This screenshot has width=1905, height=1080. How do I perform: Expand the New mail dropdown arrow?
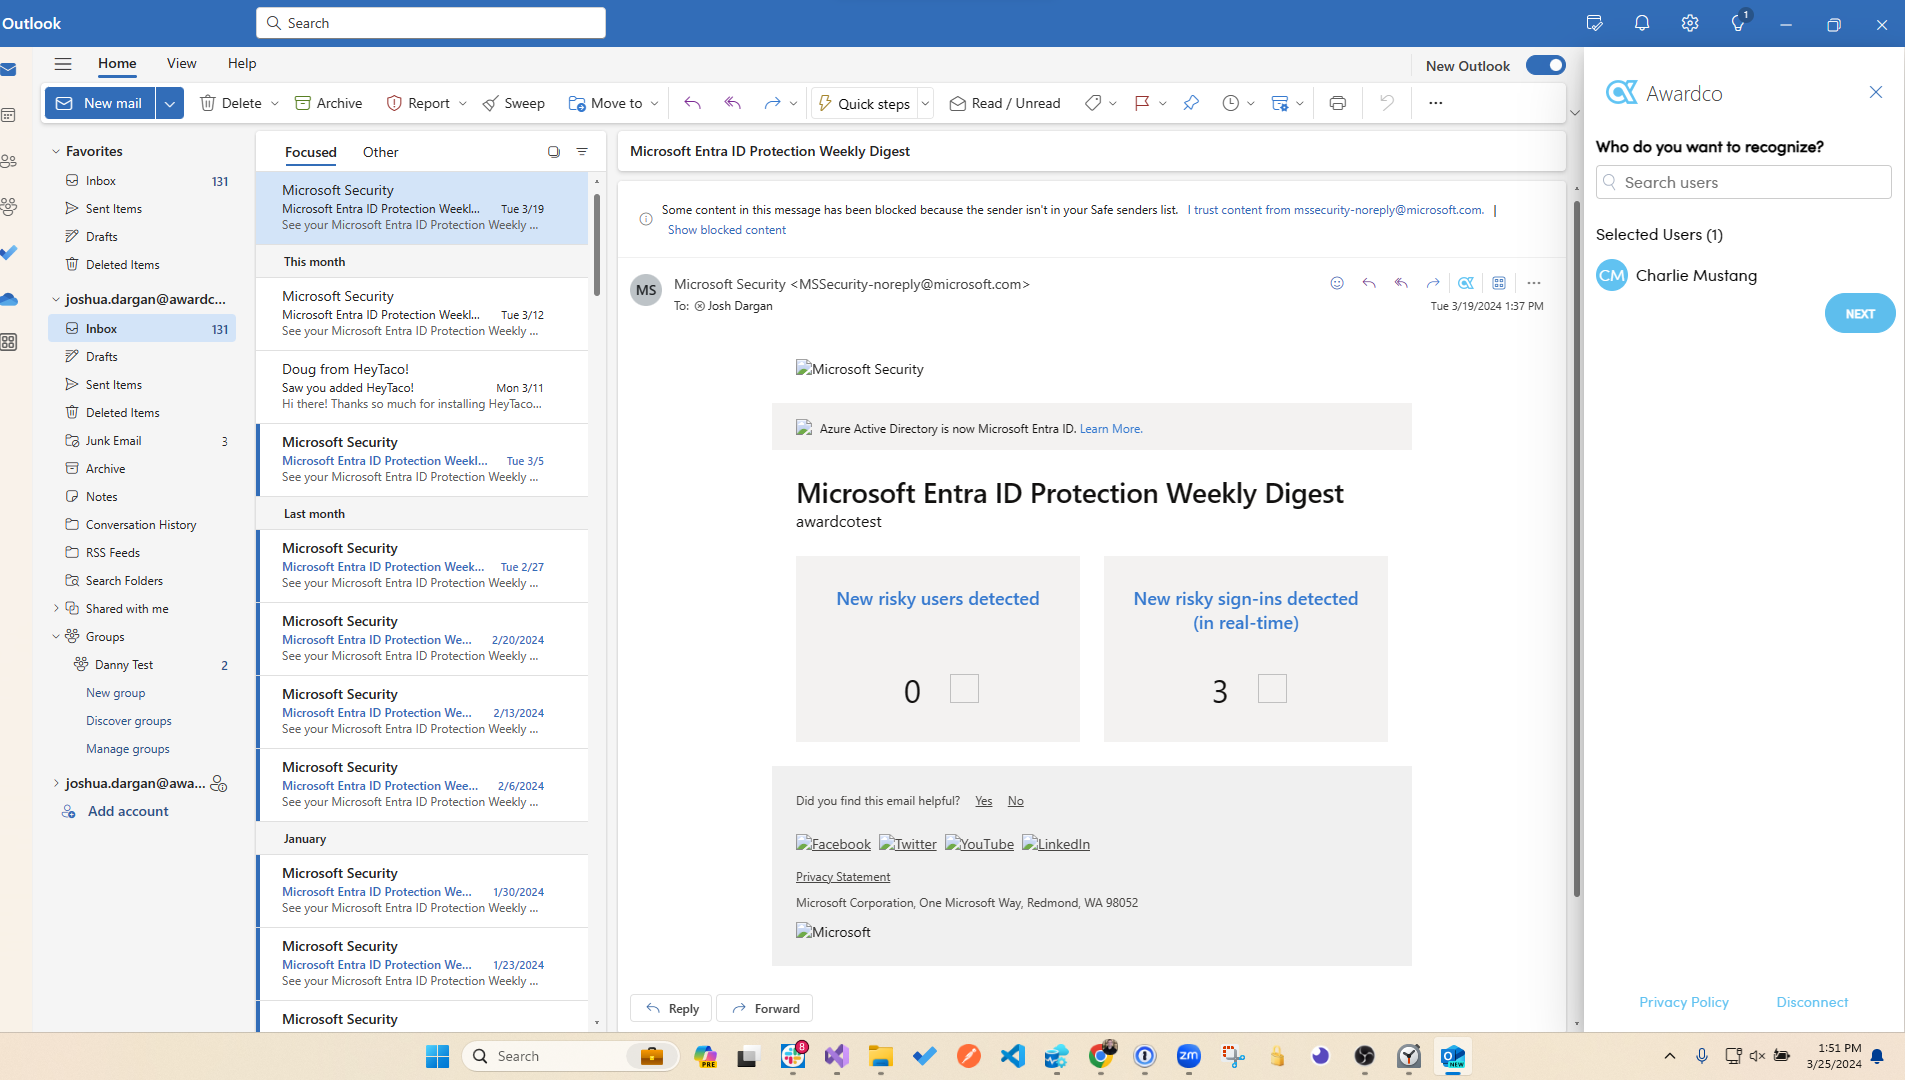[170, 103]
